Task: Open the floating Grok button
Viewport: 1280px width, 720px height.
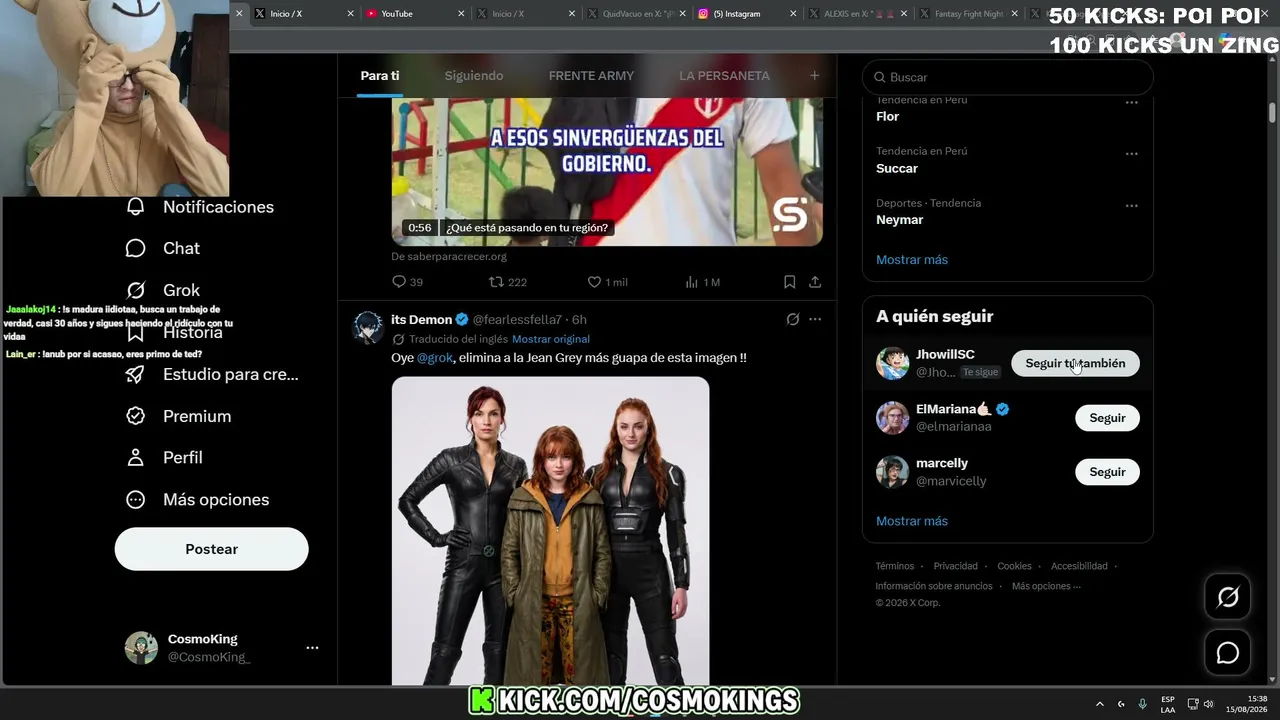Action: [1227, 597]
